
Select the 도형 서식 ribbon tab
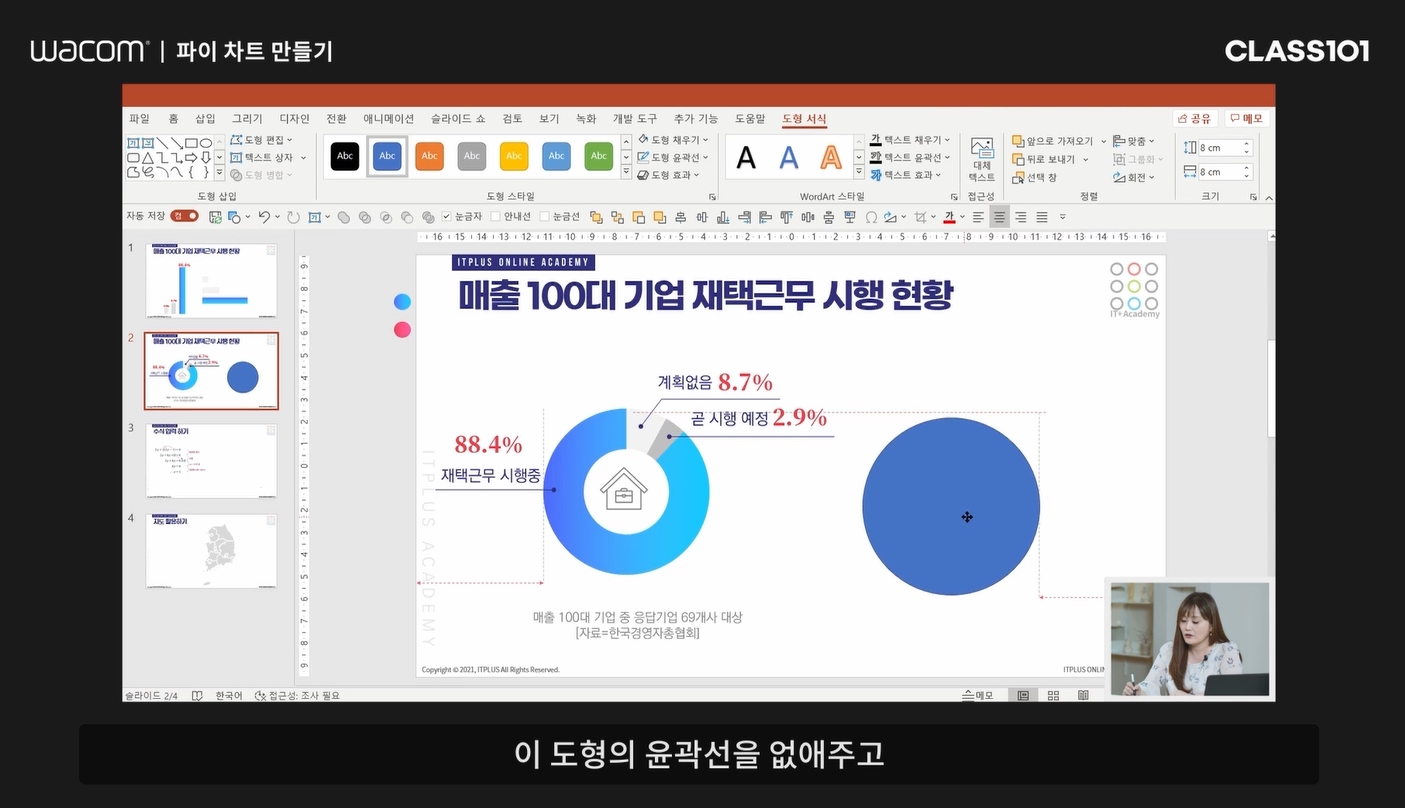(x=804, y=118)
